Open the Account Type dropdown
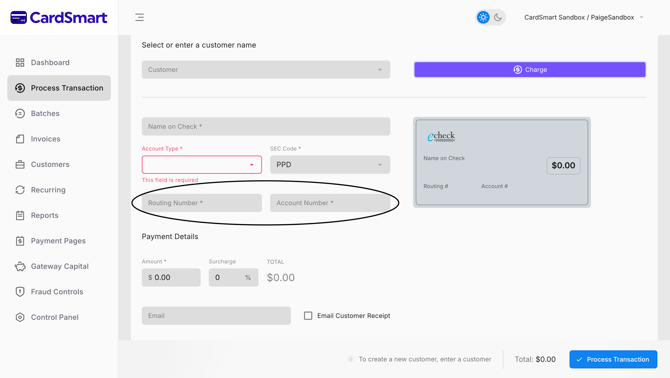 [202, 164]
